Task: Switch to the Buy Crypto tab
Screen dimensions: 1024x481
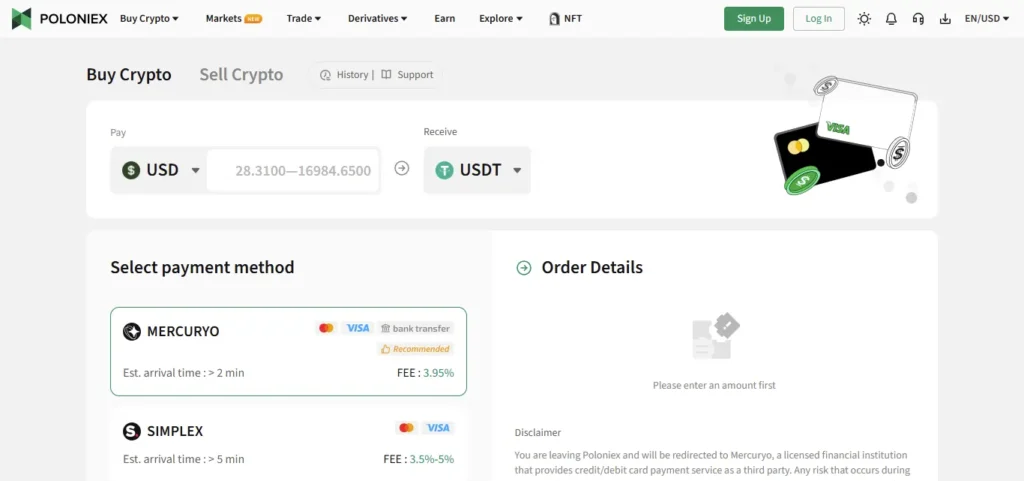Action: pos(129,74)
